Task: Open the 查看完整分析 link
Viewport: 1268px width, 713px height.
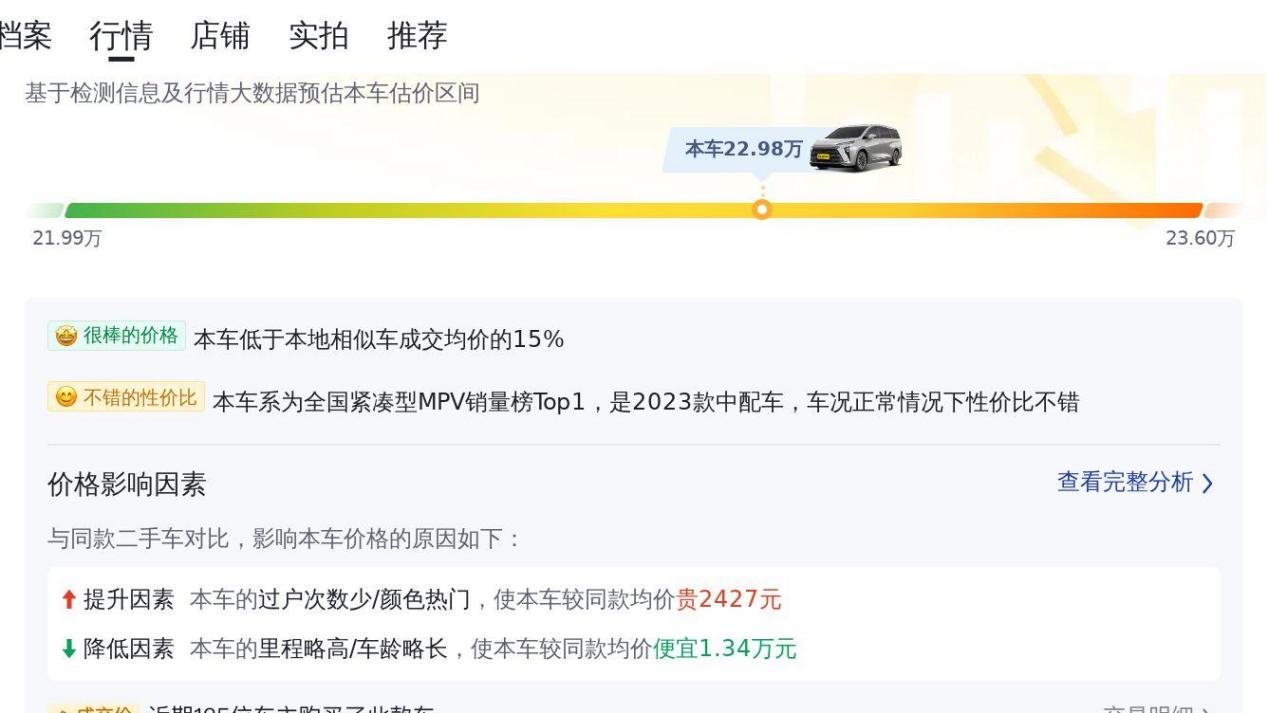Action: click(x=1125, y=483)
